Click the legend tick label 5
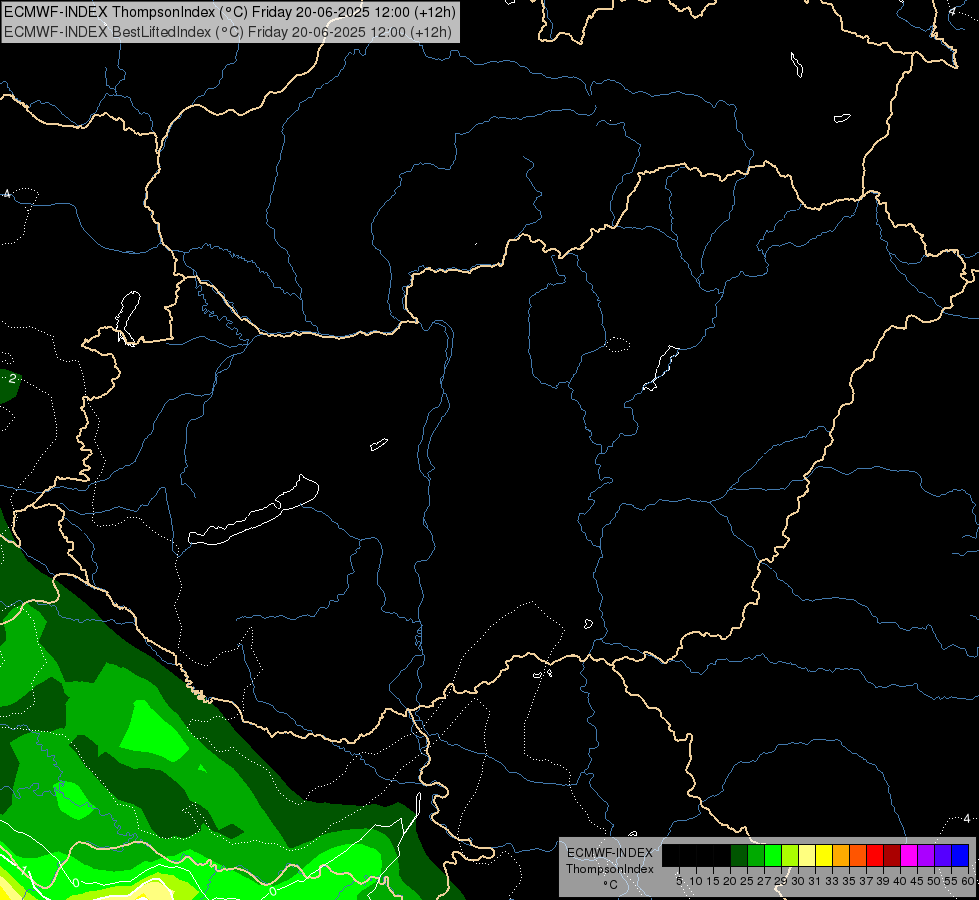This screenshot has height=900, width=979. (x=679, y=881)
